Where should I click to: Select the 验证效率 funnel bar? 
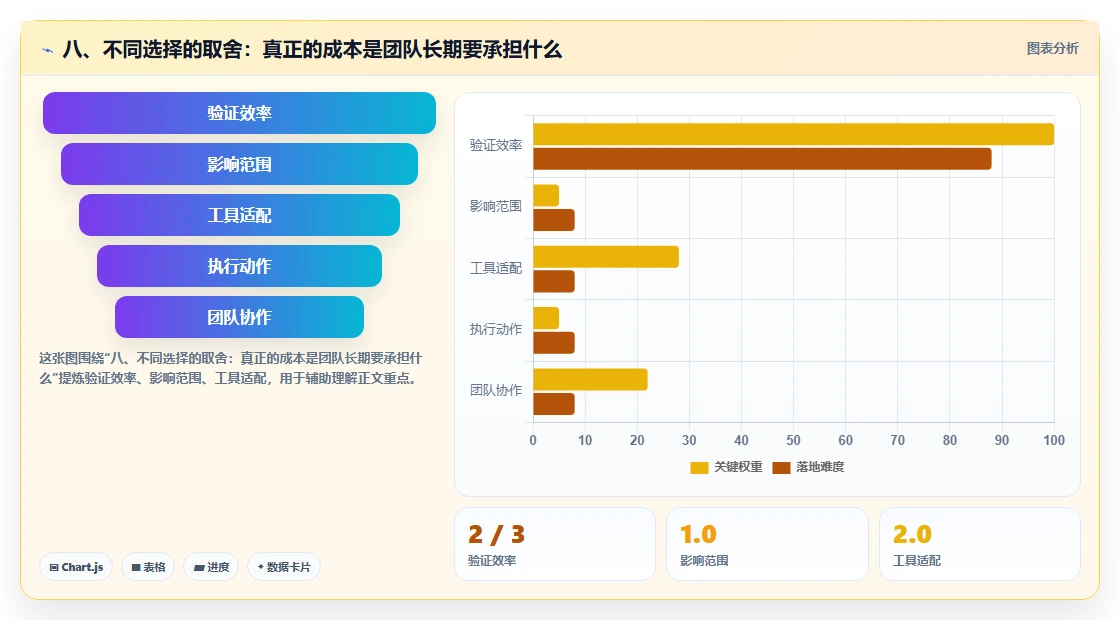239,113
